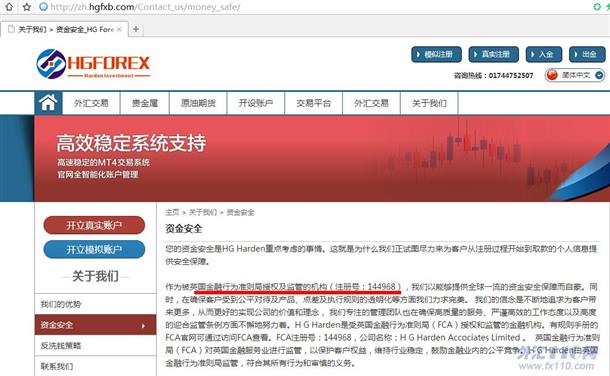Open the 简体中文 language dropdown
The height and width of the screenshot is (376, 610).
[x=575, y=75]
